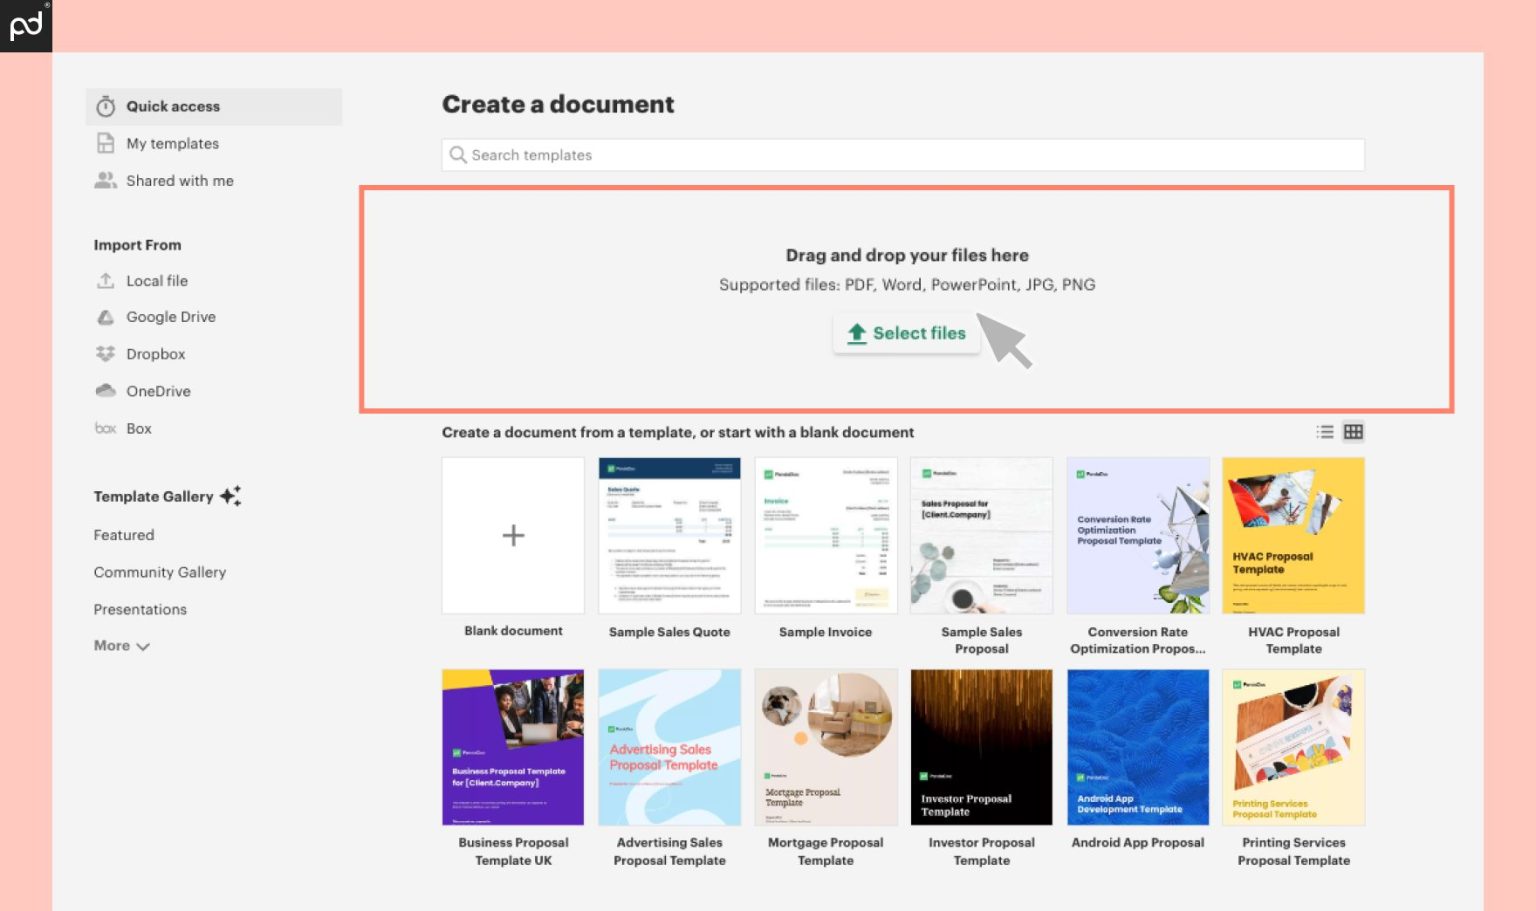Create a new Blank document
The width and height of the screenshot is (1536, 911).
[x=512, y=535]
